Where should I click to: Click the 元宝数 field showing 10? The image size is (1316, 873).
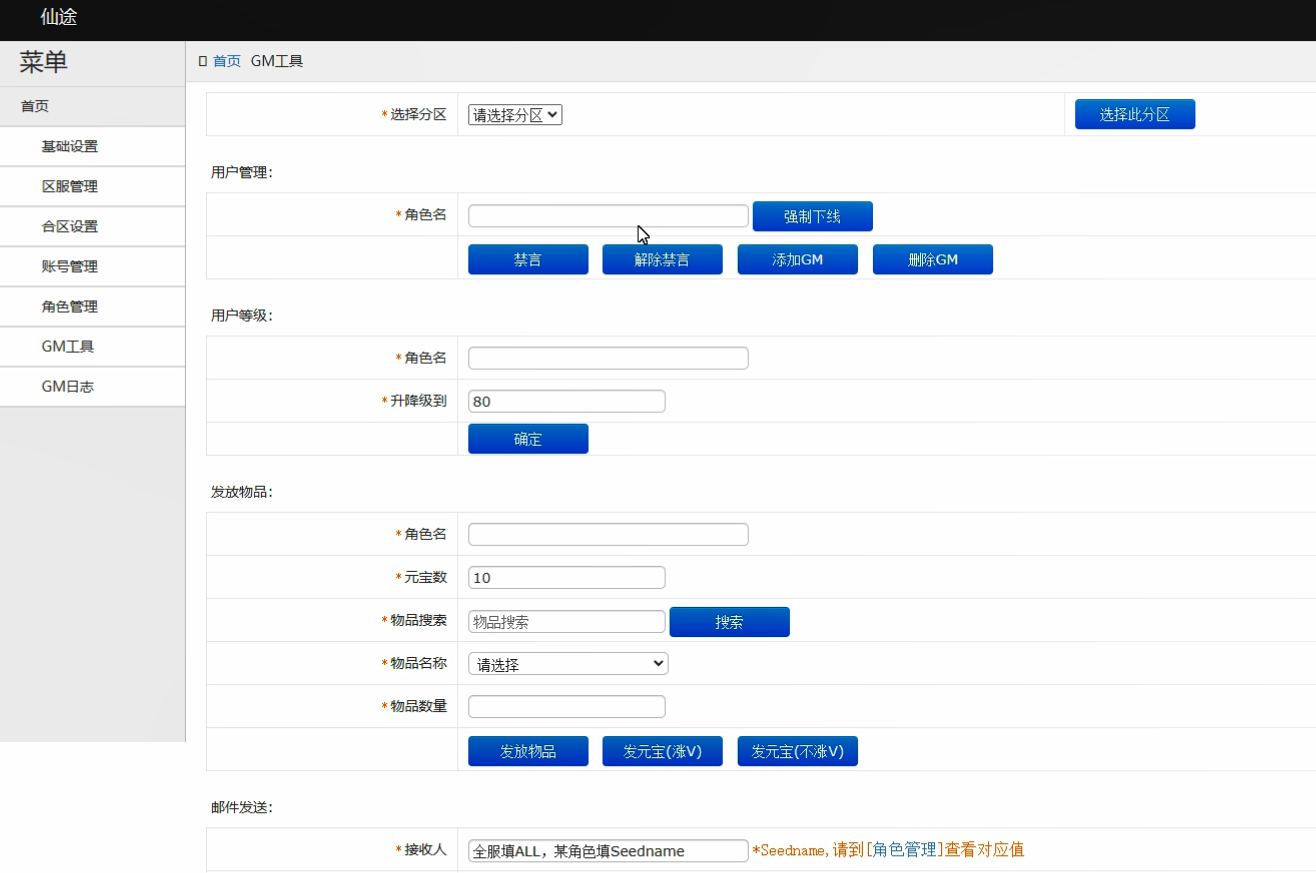pyautogui.click(x=566, y=578)
